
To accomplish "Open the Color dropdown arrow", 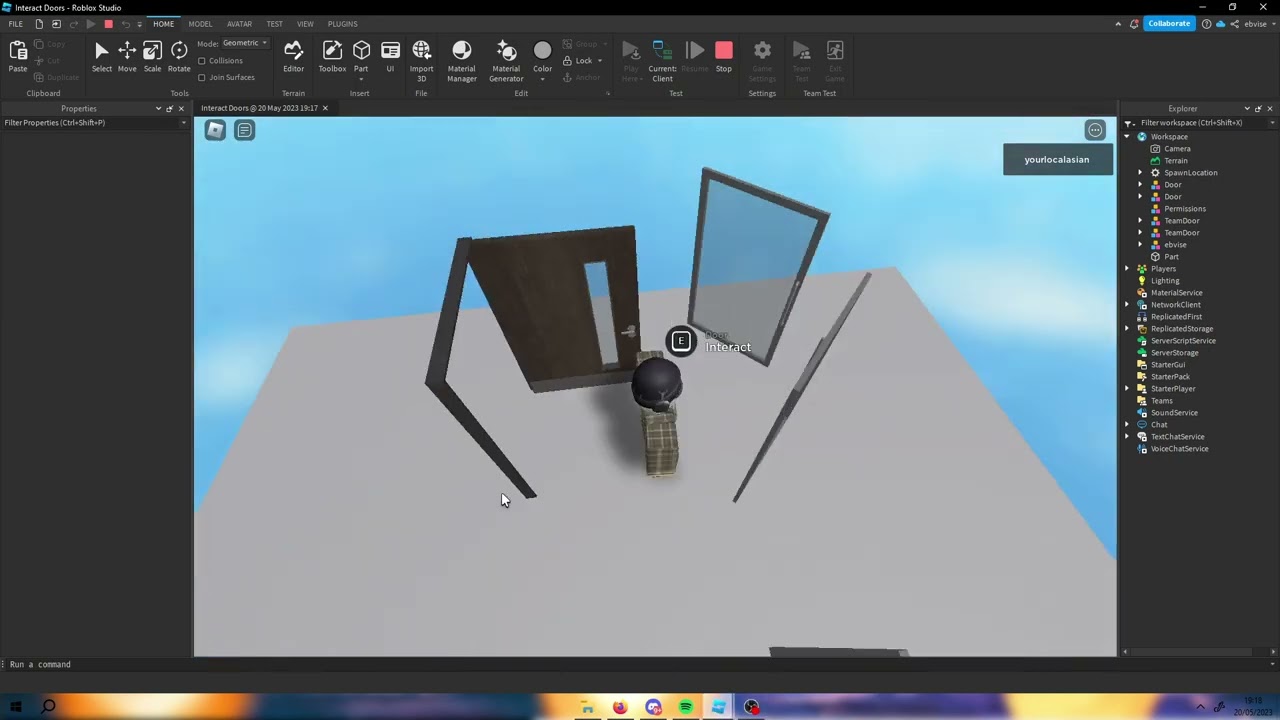I will tap(542, 79).
